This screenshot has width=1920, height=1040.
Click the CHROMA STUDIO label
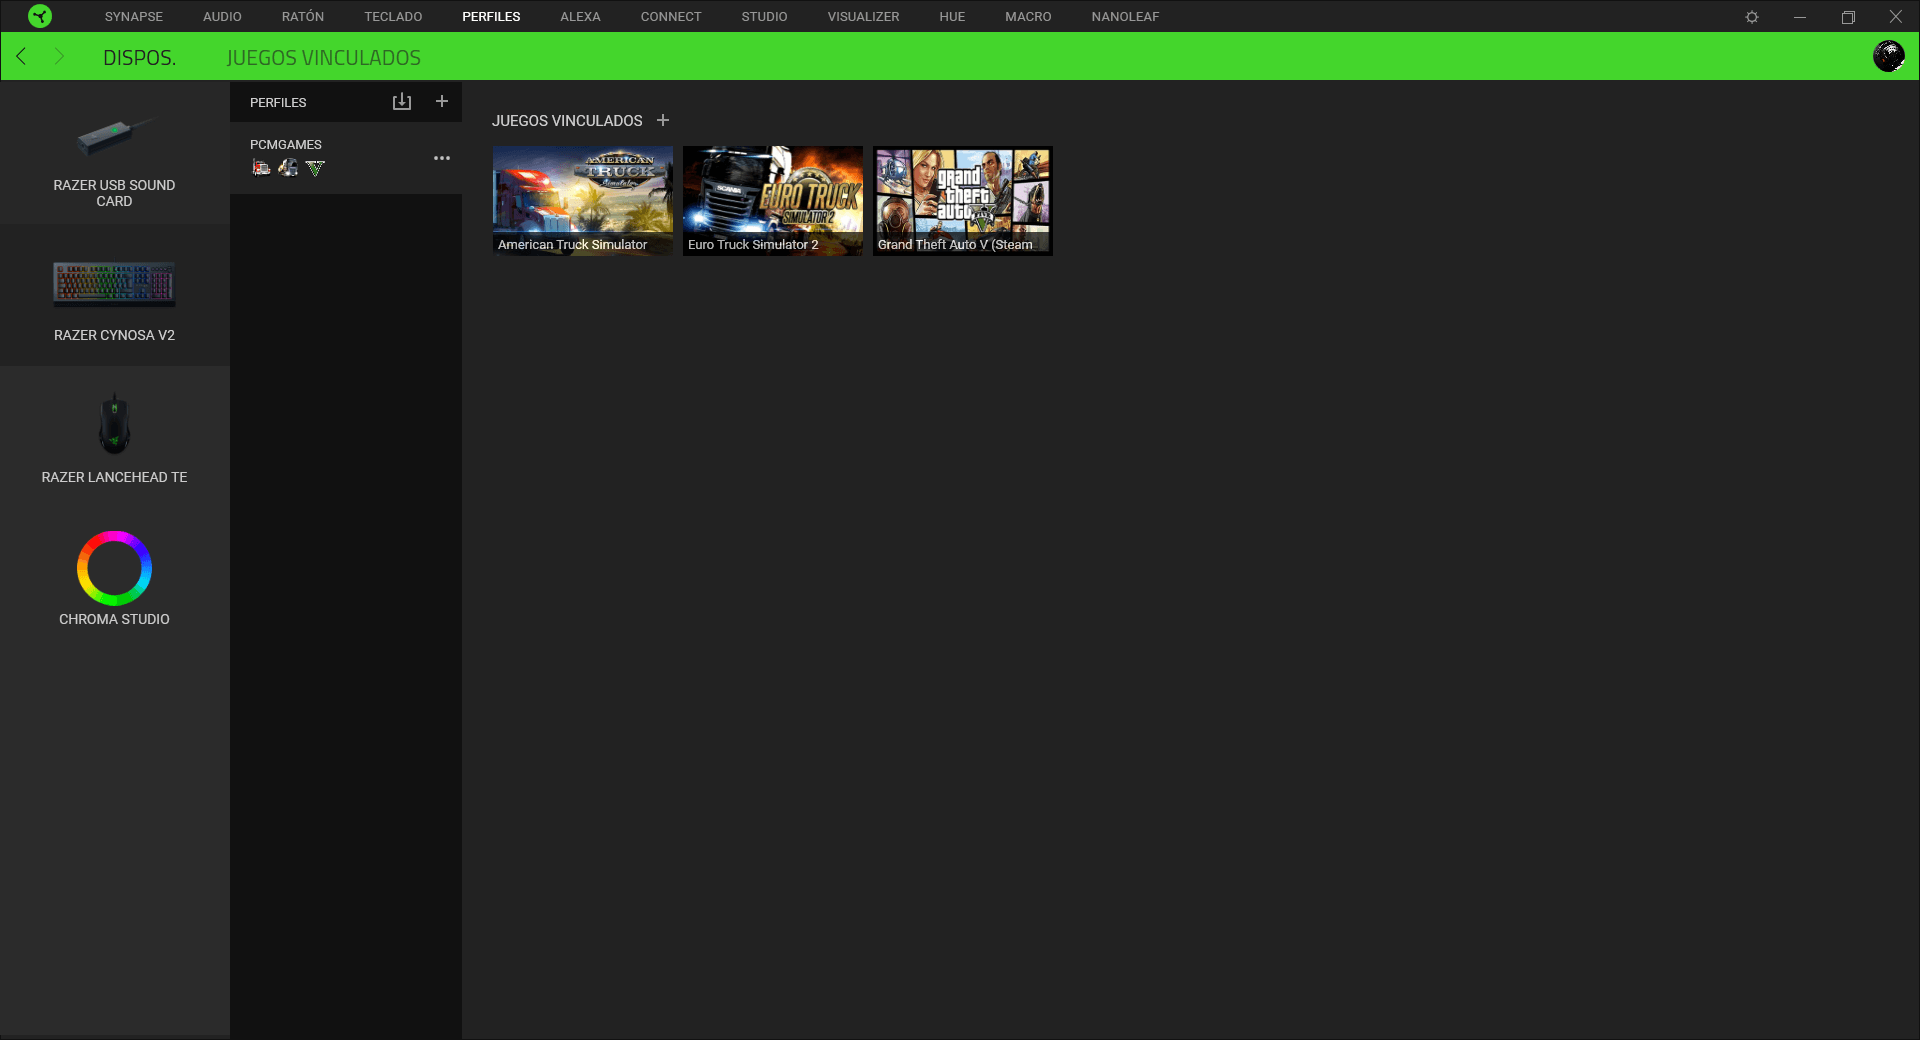[x=114, y=619]
